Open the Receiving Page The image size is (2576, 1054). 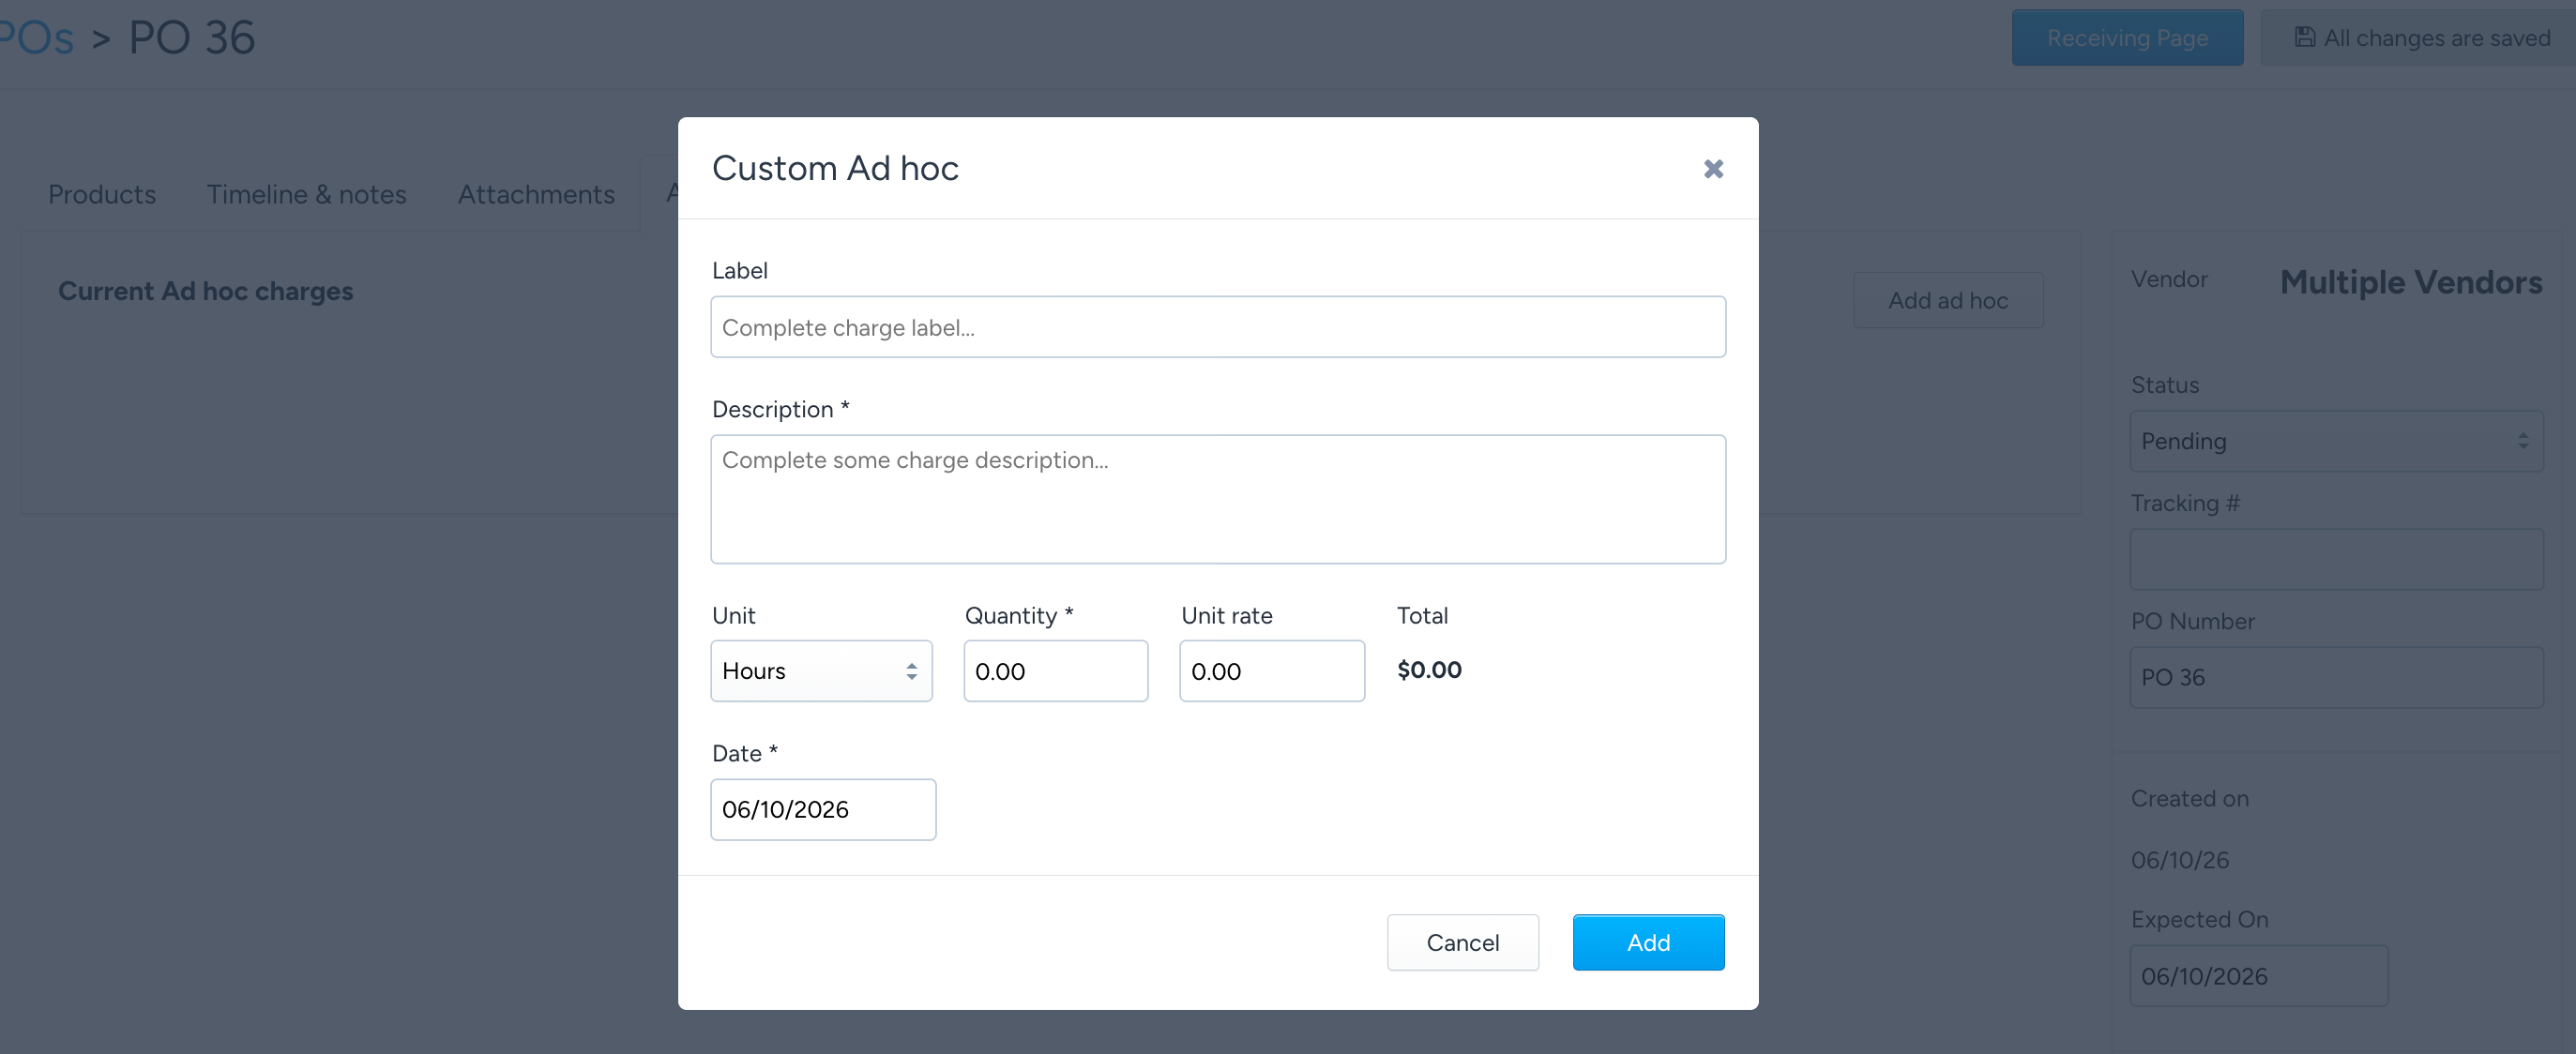point(2127,38)
